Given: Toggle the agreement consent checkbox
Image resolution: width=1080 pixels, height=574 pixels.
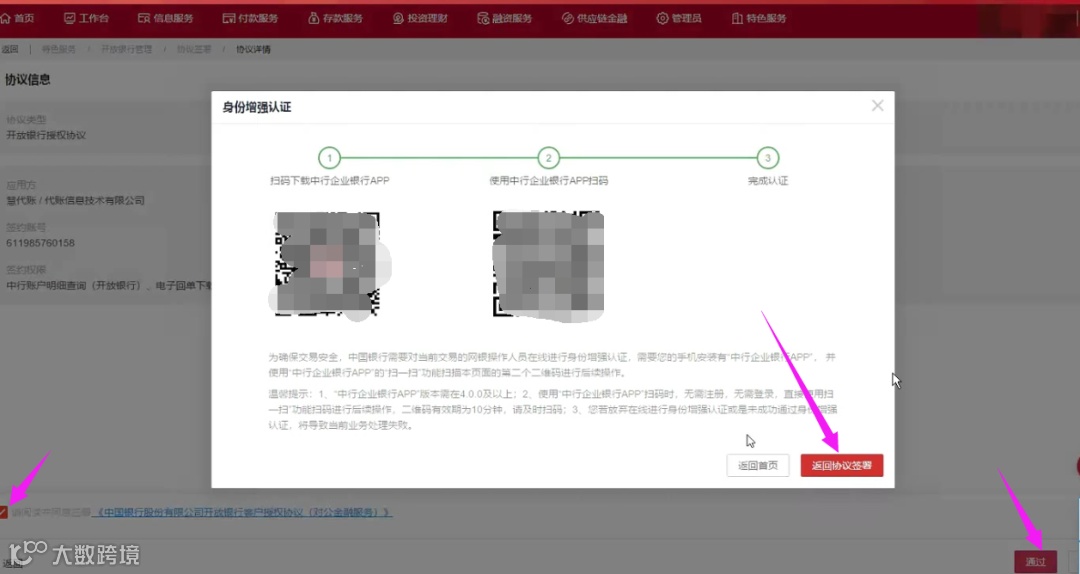Looking at the screenshot, I should pos(3,512).
